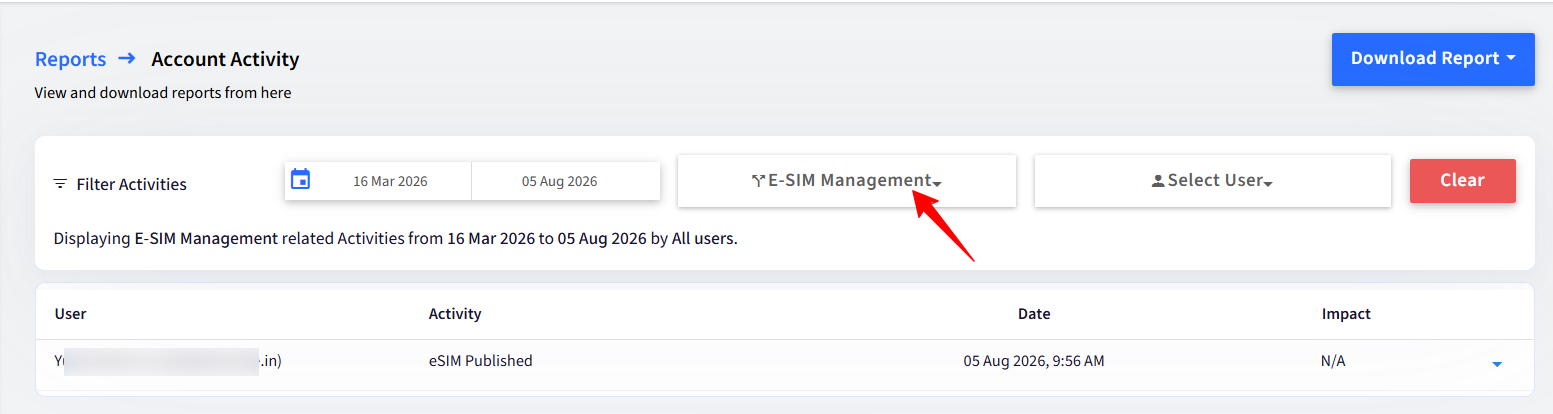Open the Select User dropdown

[1213, 181]
